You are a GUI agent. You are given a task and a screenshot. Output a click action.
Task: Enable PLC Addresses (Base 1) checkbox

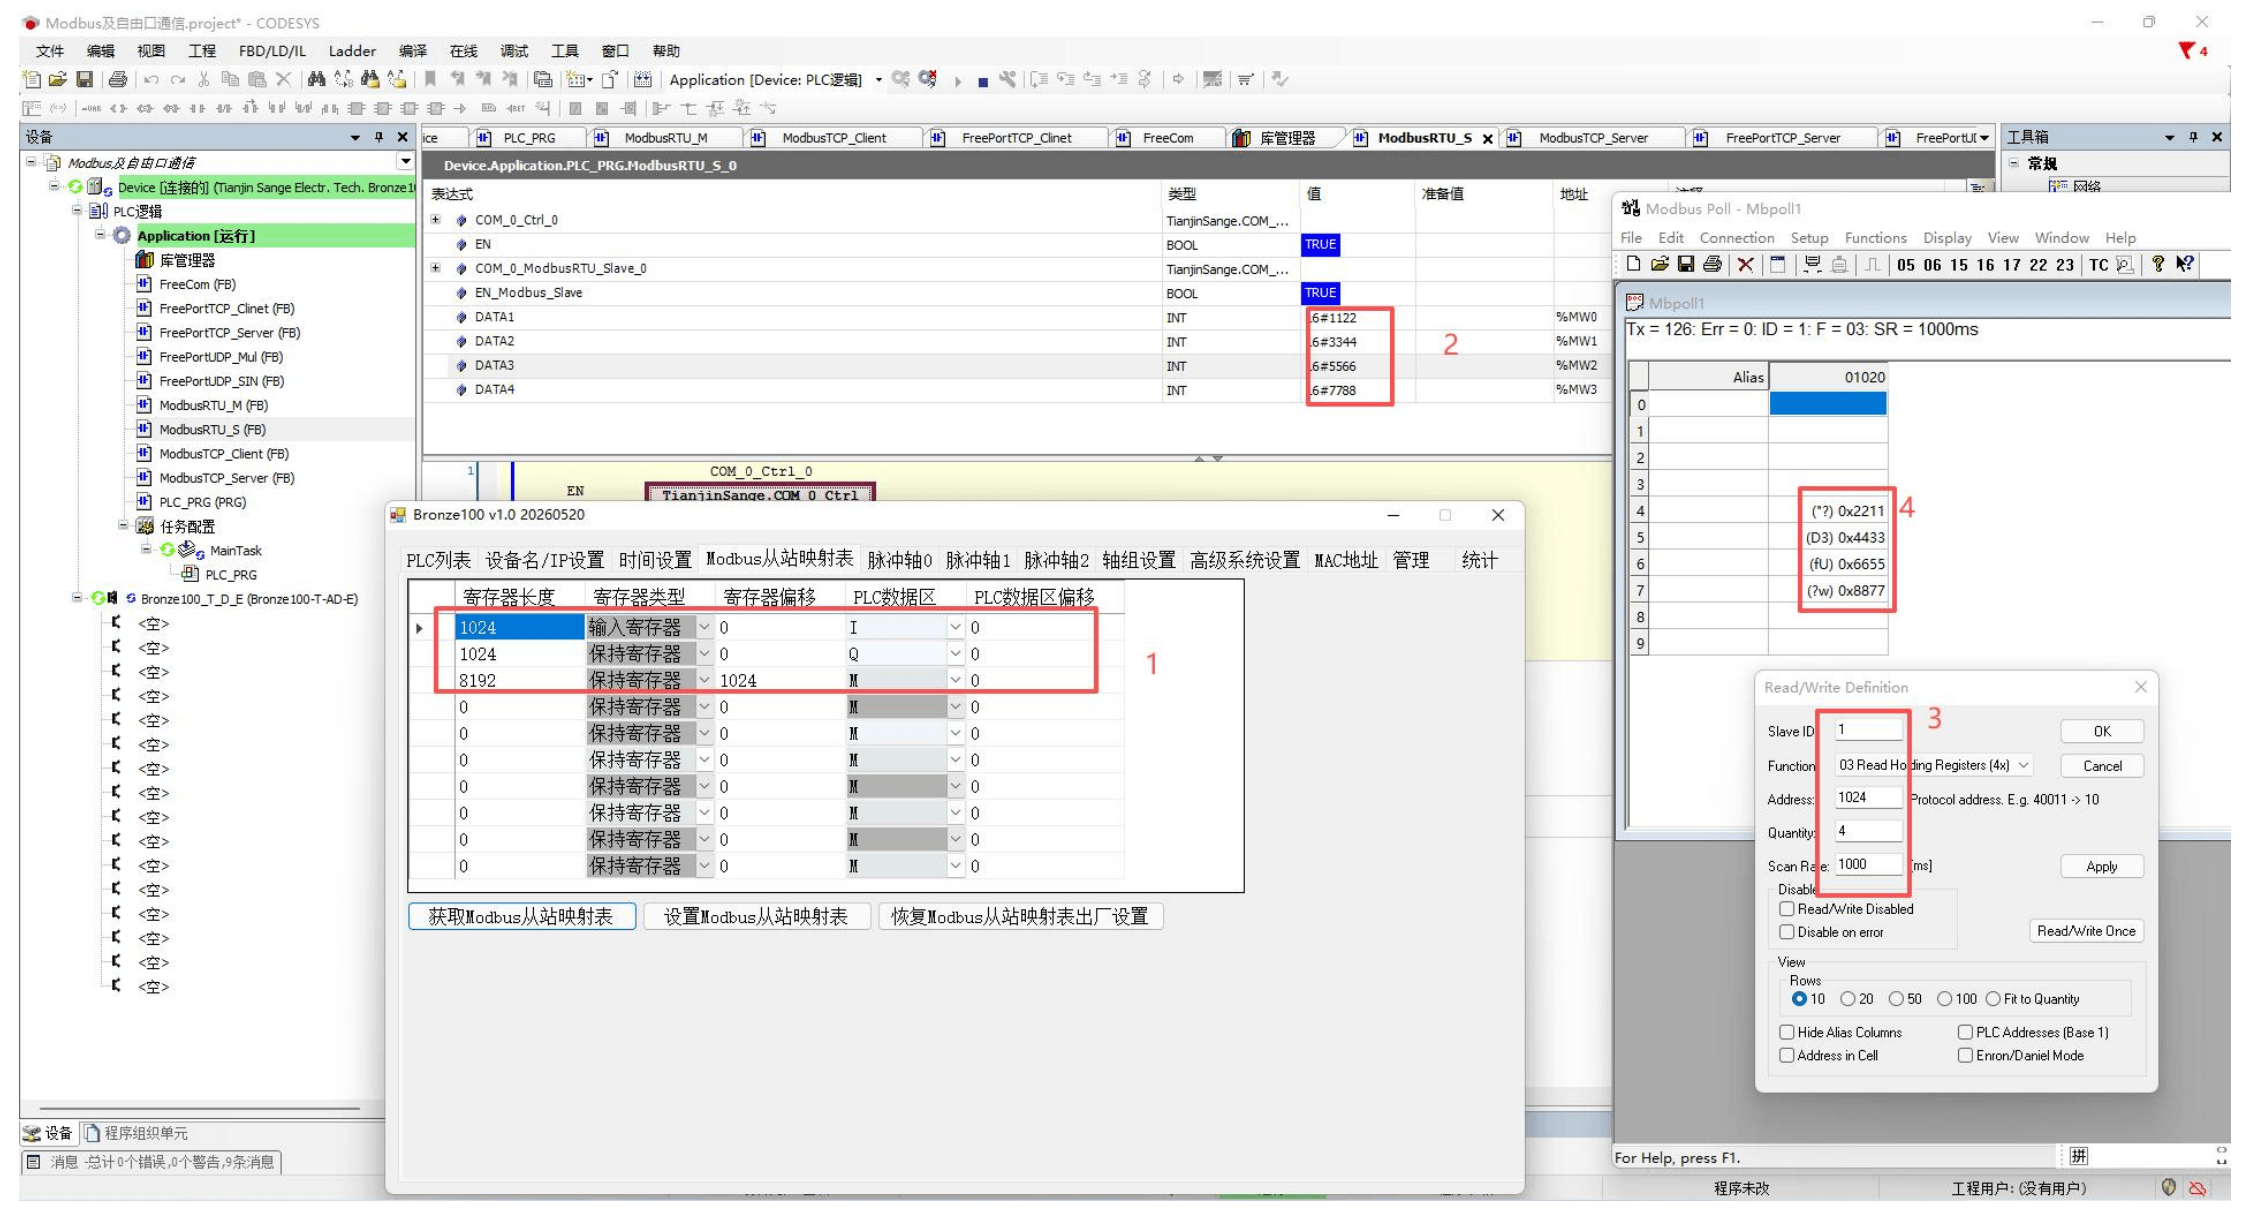click(1965, 1032)
